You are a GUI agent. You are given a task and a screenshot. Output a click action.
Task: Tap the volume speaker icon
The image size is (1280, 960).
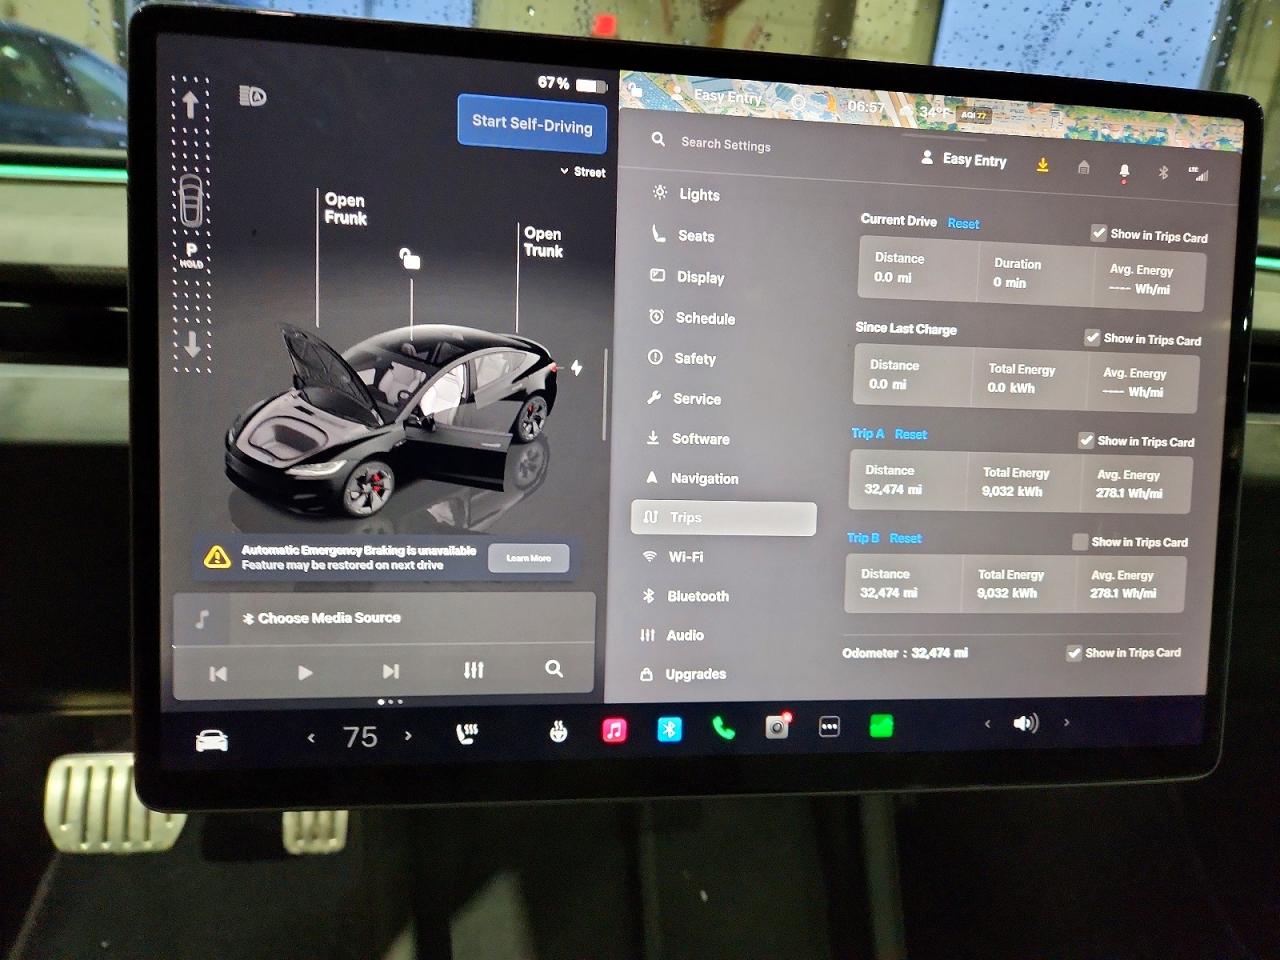[x=1026, y=723]
